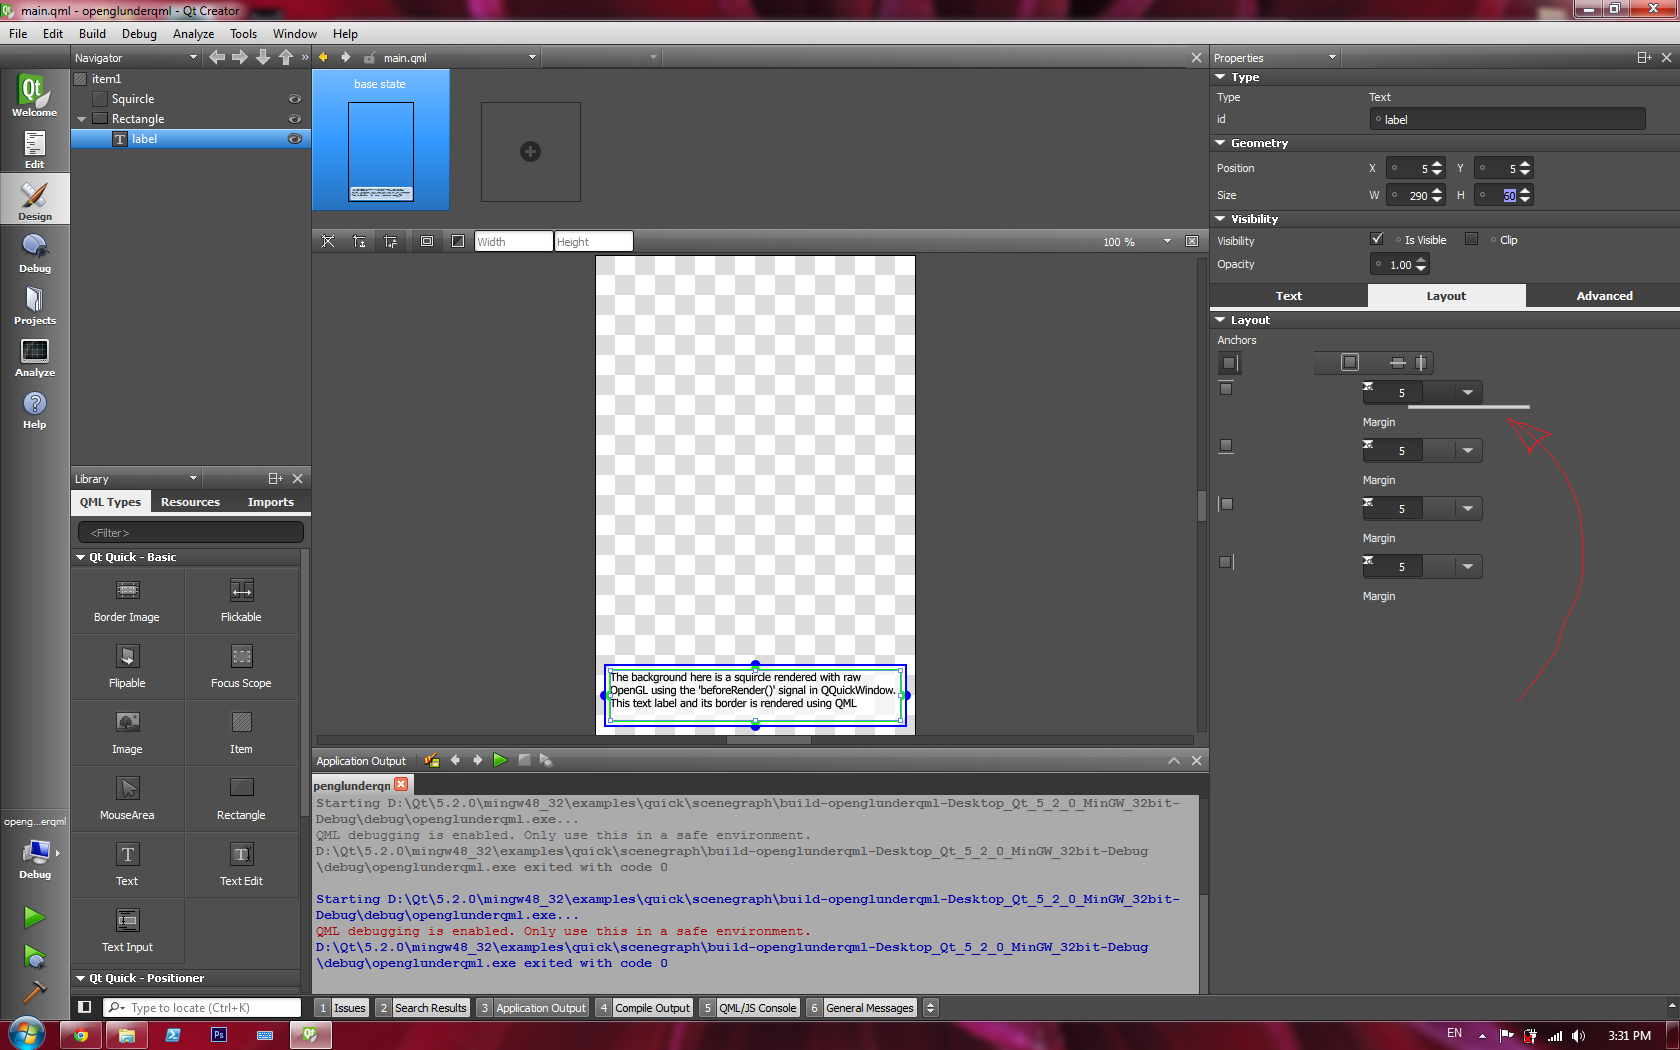The height and width of the screenshot is (1050, 1680).
Task: Click the fill-parent anchor icon
Action: click(x=1349, y=362)
